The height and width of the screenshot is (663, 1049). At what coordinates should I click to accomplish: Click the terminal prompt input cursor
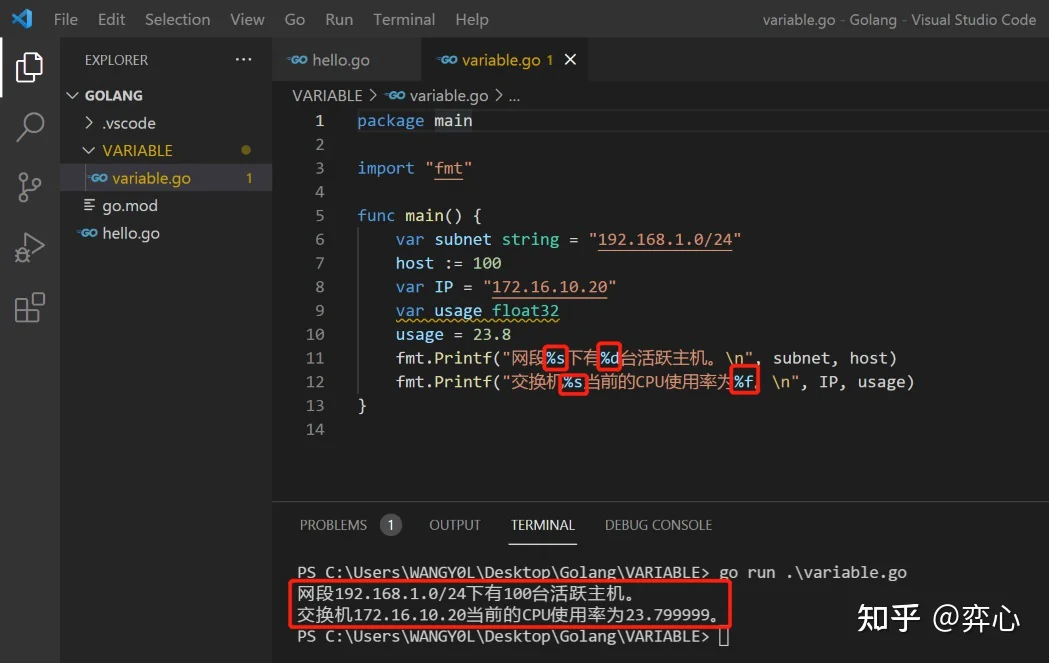point(724,637)
